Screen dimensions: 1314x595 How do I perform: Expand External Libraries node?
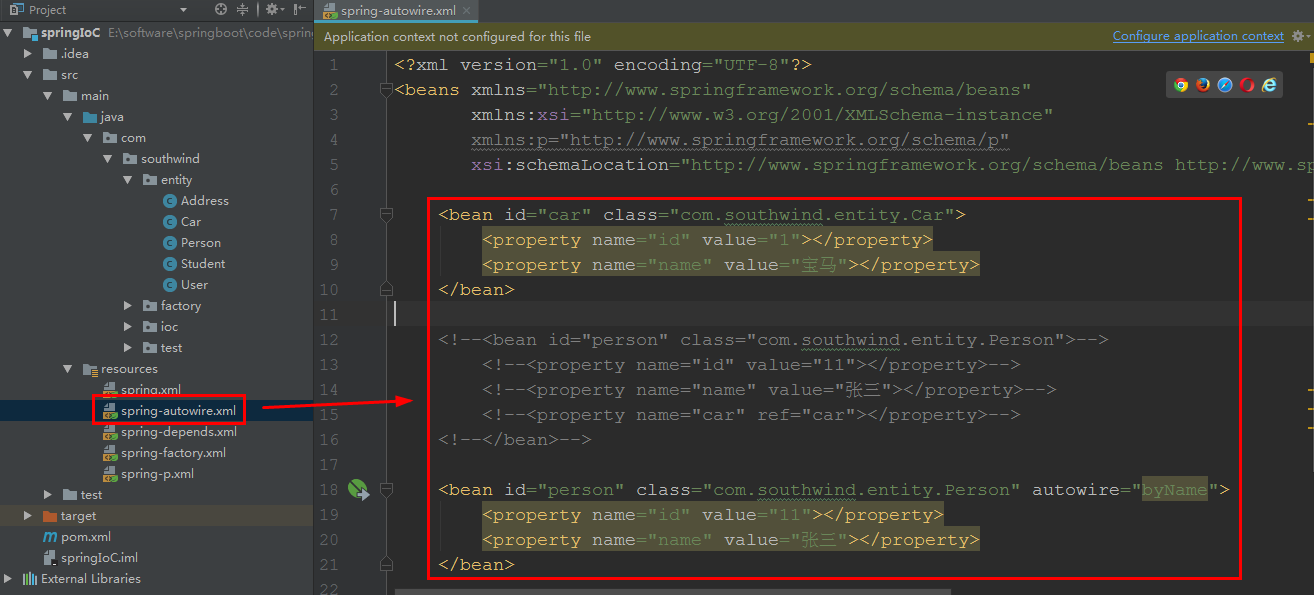tap(9, 579)
